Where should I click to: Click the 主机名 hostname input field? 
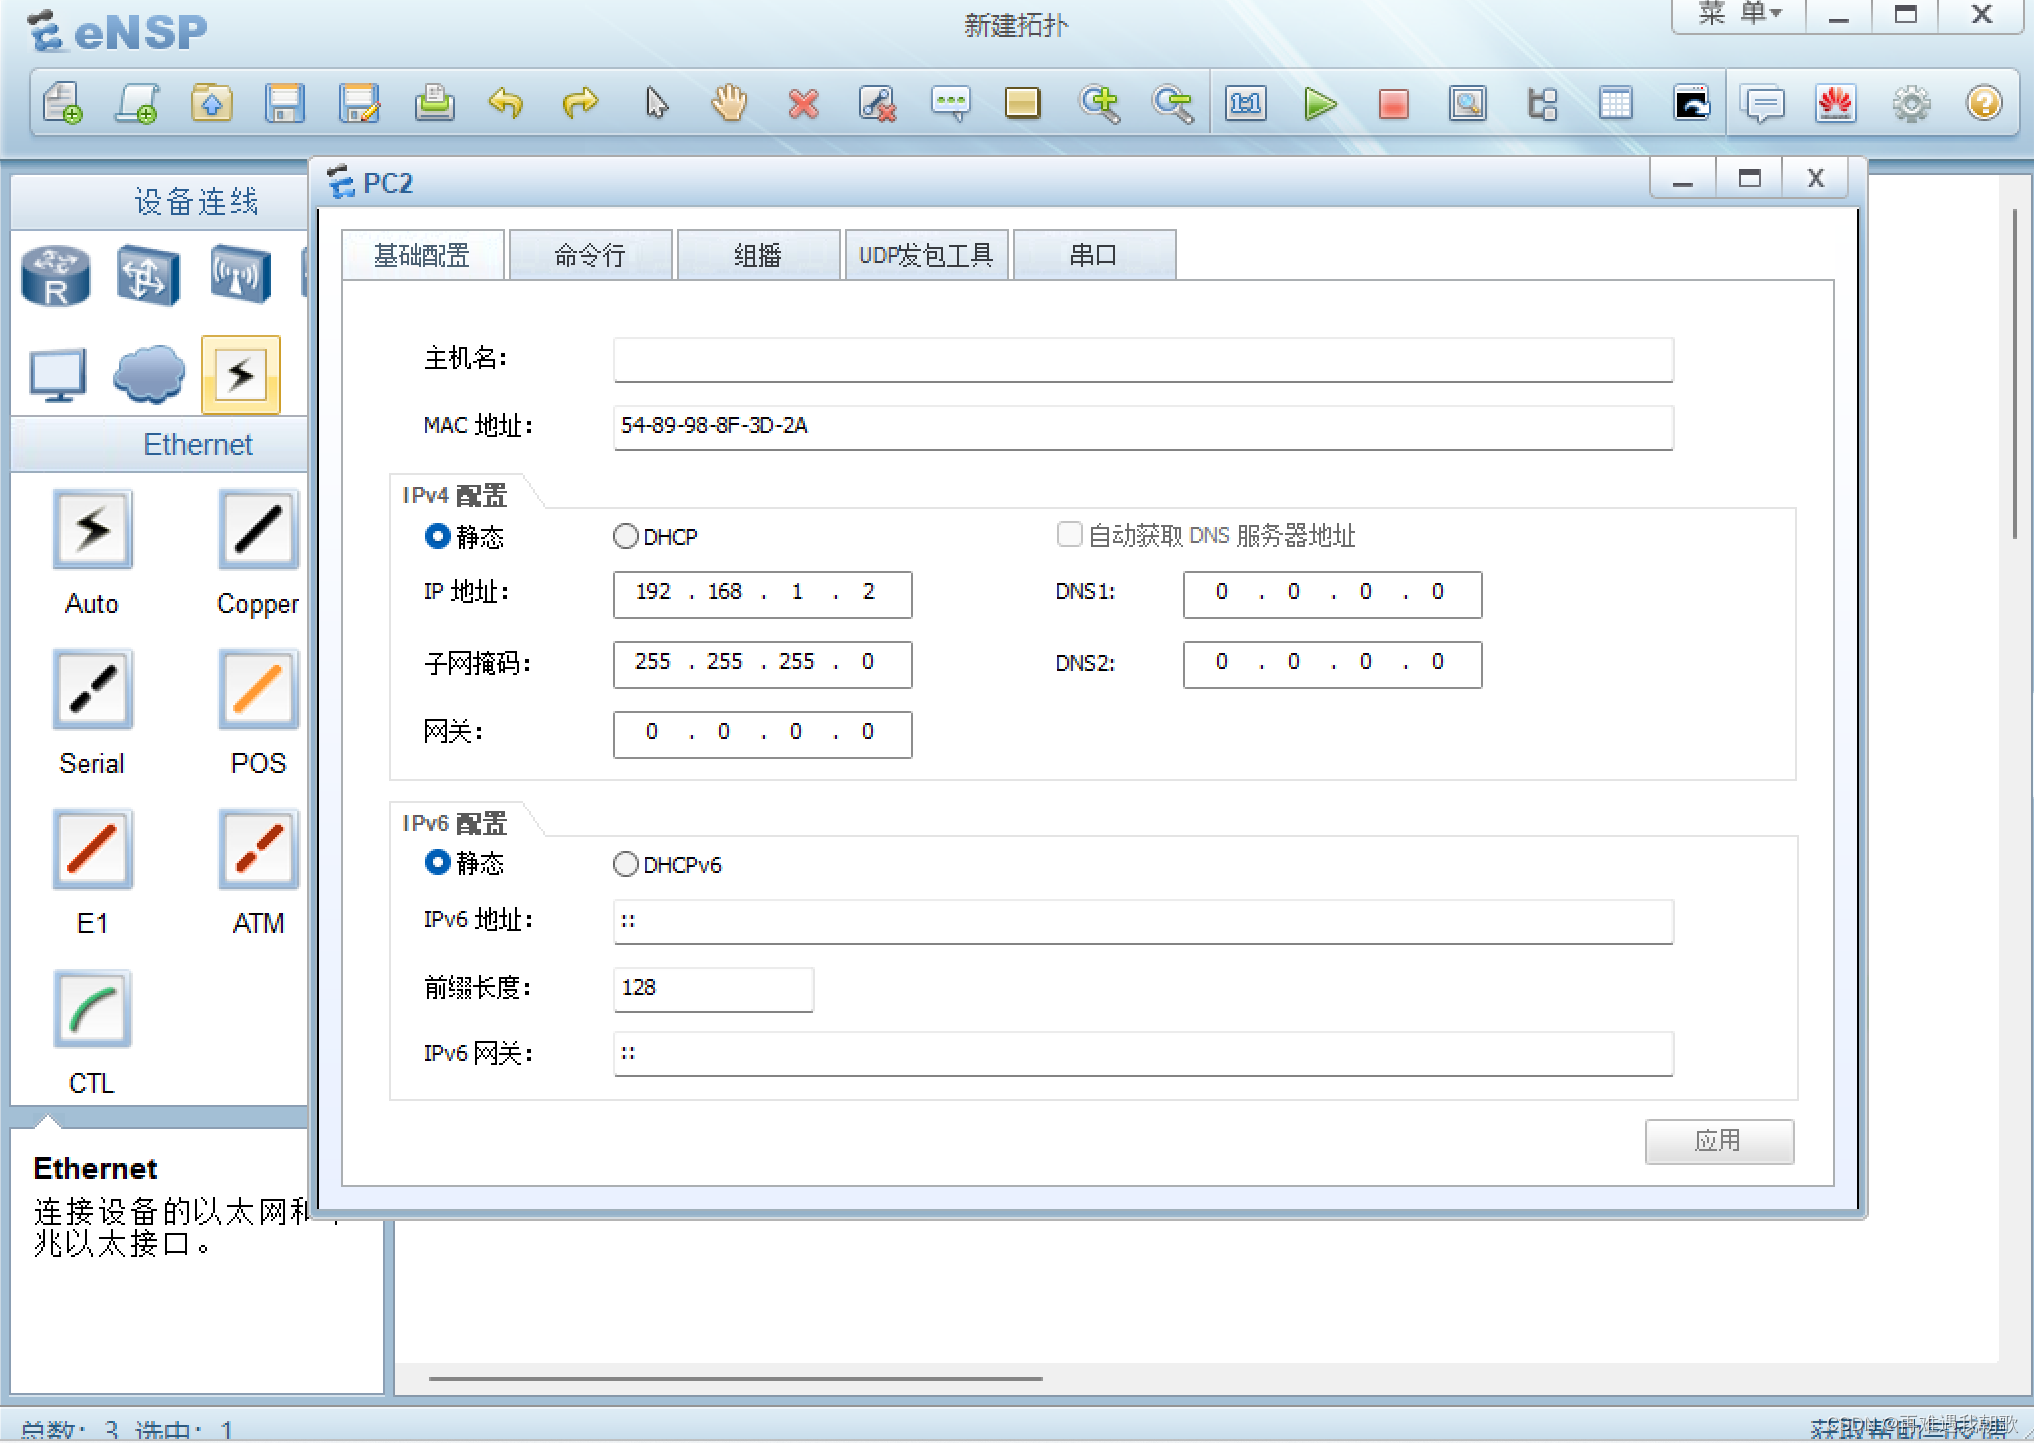(1142, 360)
